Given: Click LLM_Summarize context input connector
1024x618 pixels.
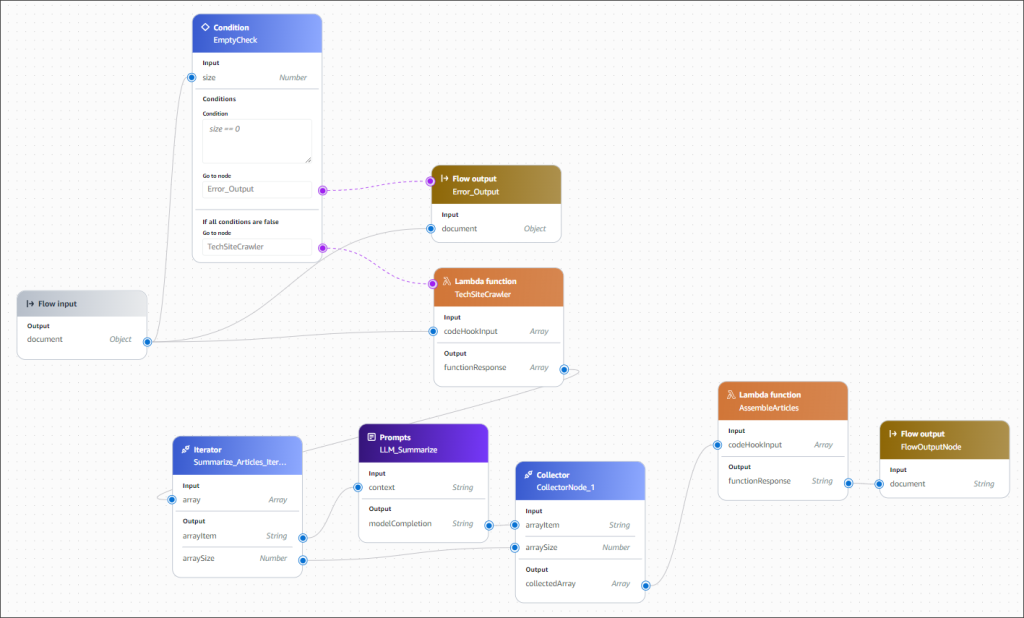Looking at the screenshot, I should [358, 487].
